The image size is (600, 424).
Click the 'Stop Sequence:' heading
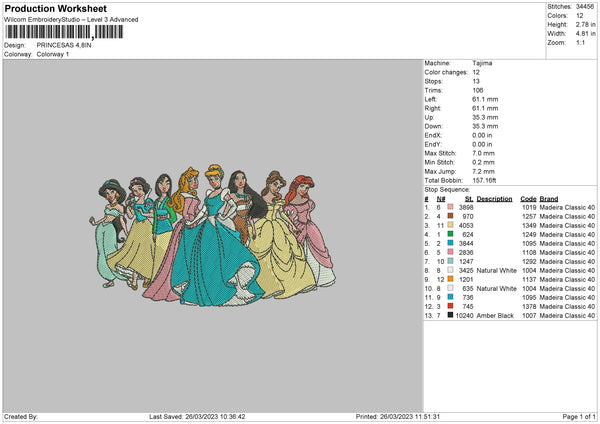(x=447, y=190)
